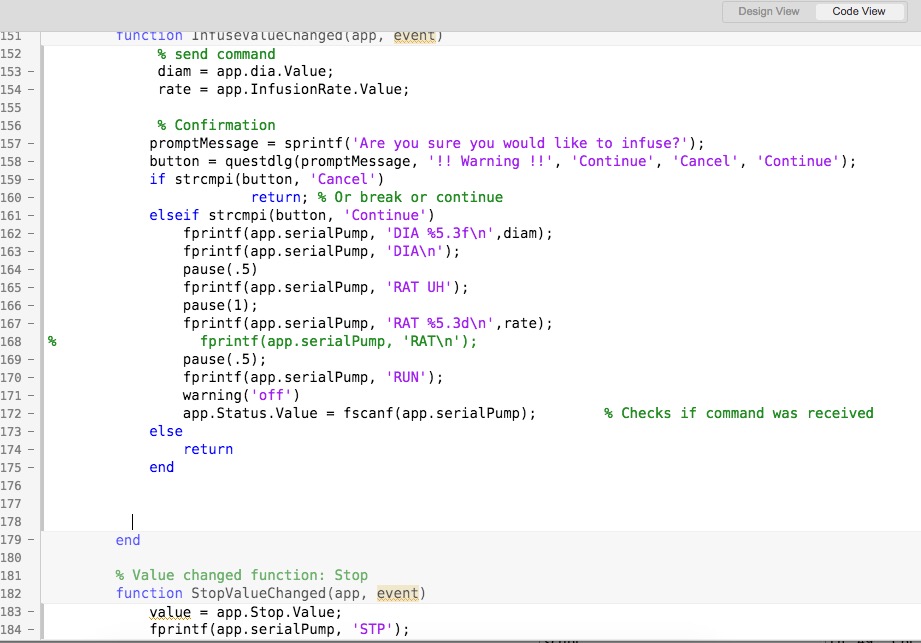Screen dimensions: 921x643
Task: Click the '% Confirmation' comment
Action: tap(216, 125)
